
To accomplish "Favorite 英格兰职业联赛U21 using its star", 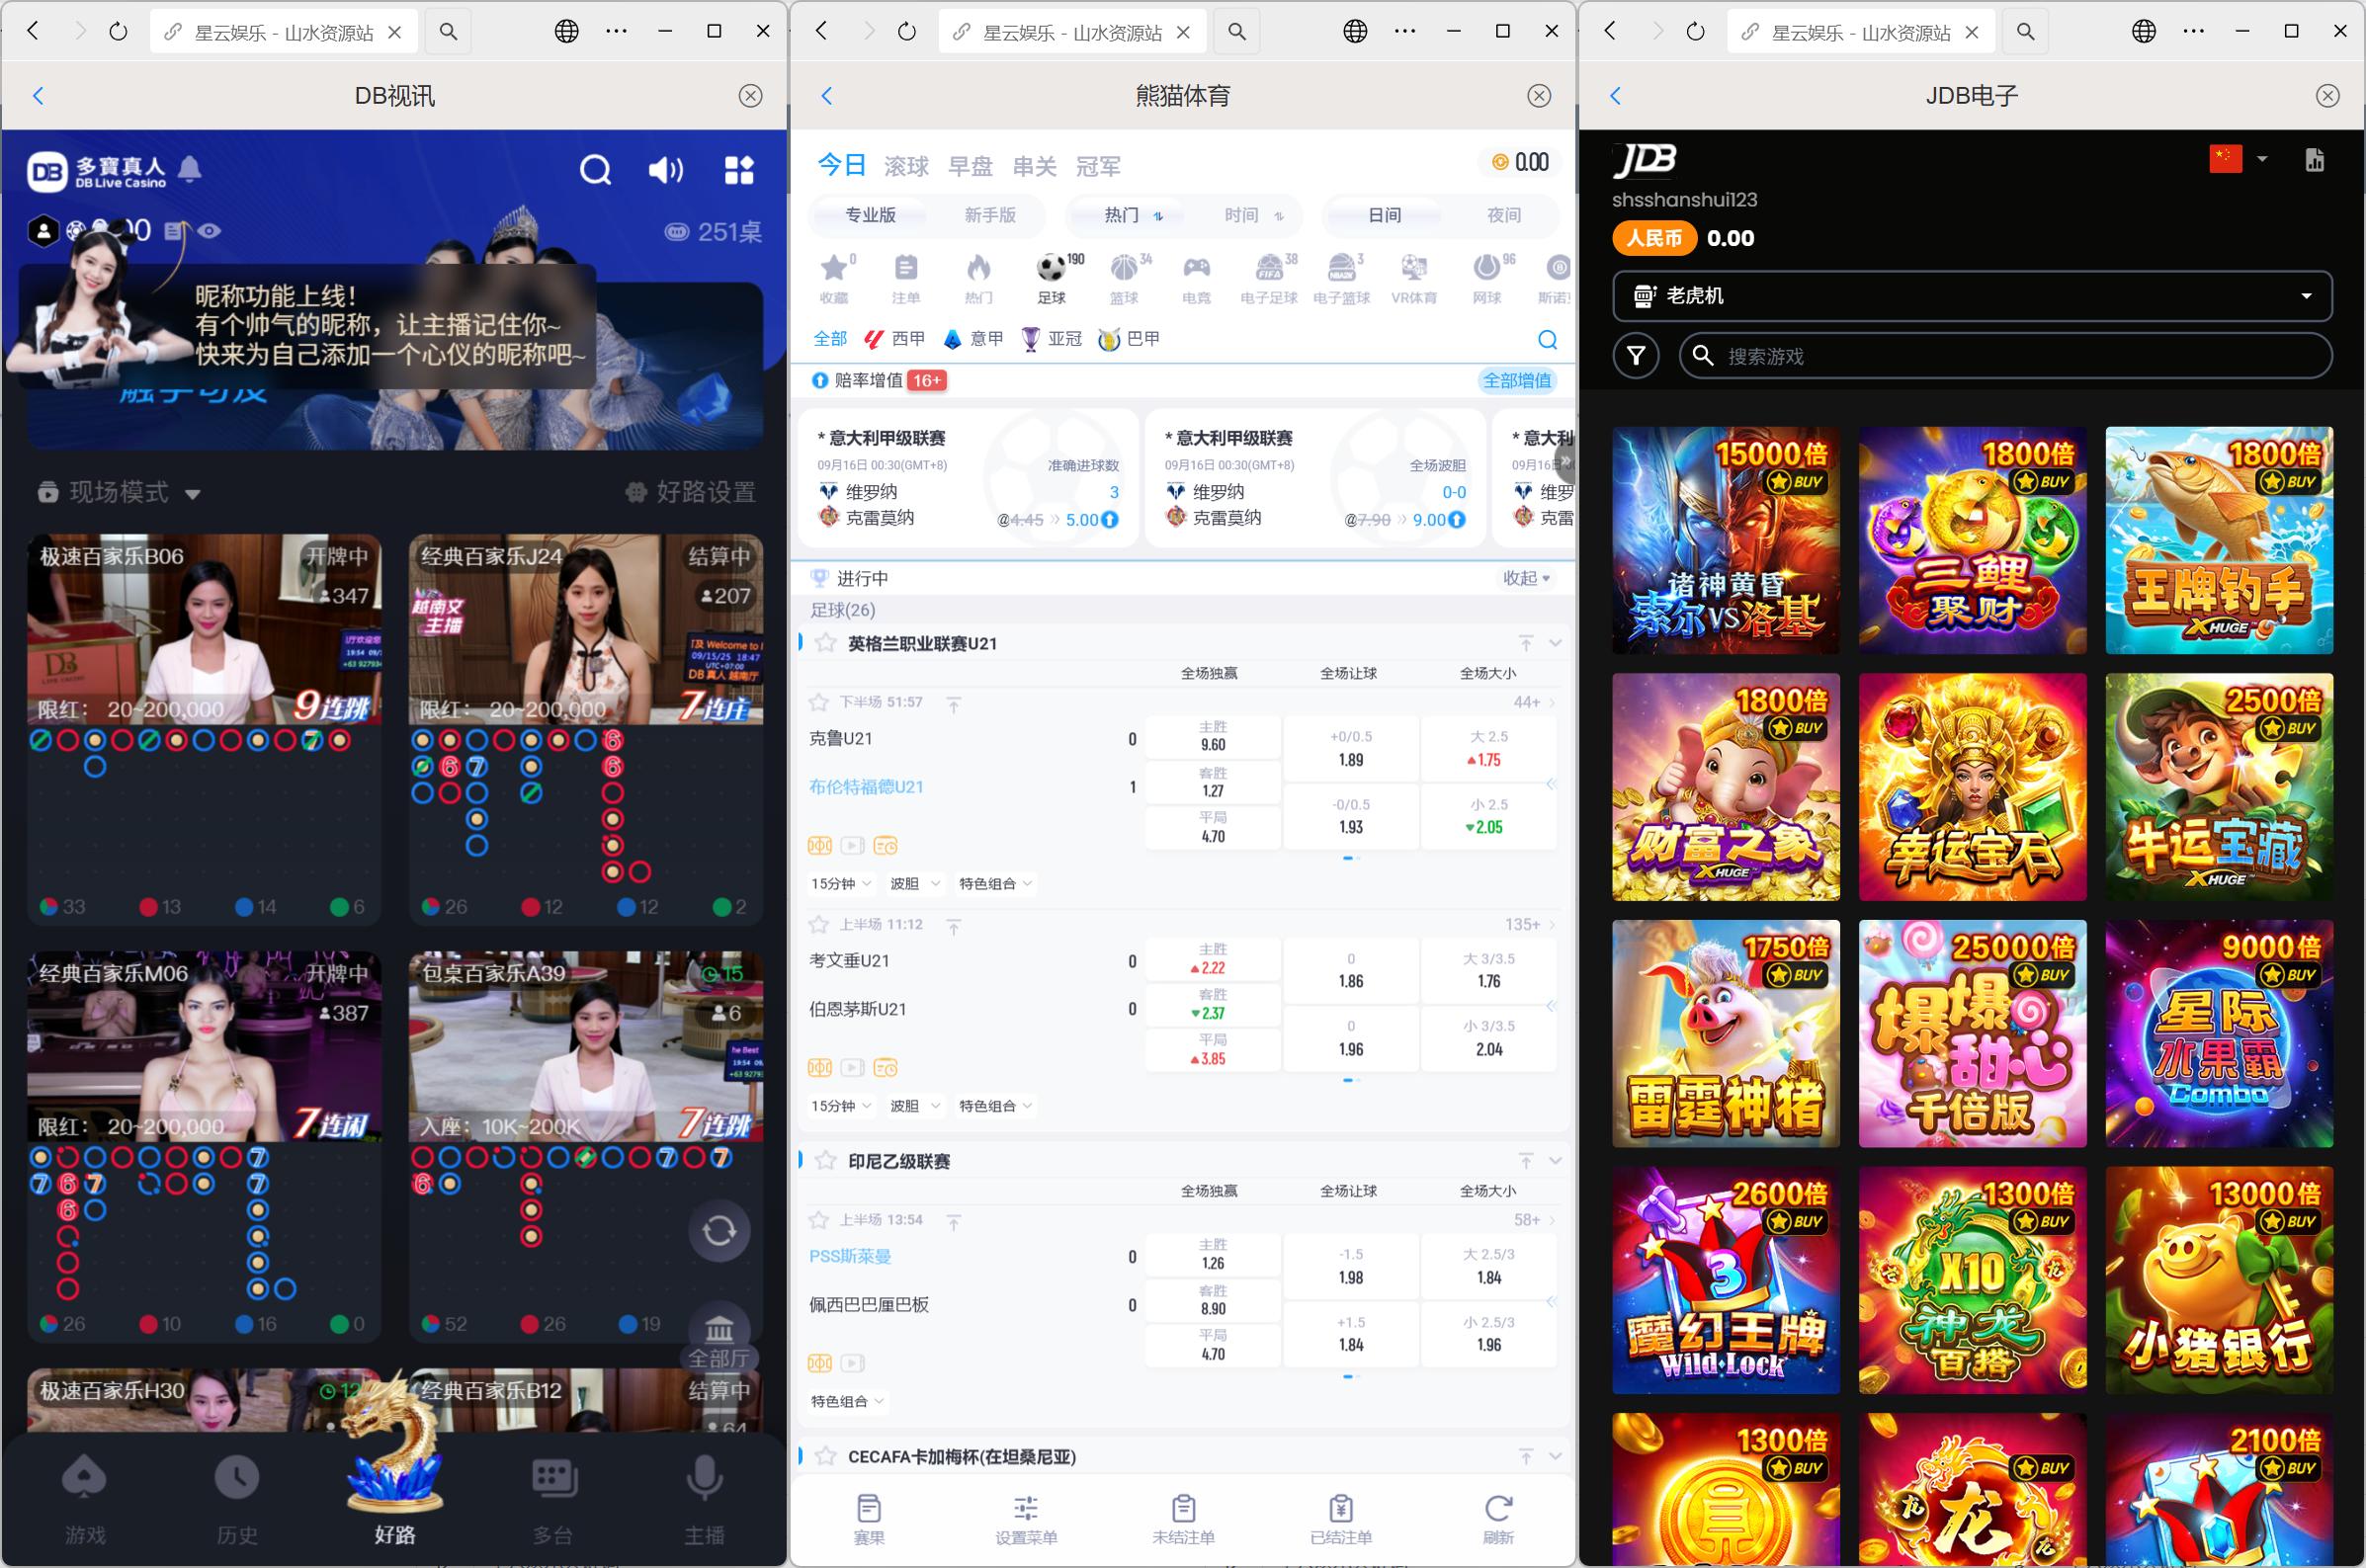I will pyautogui.click(x=827, y=643).
